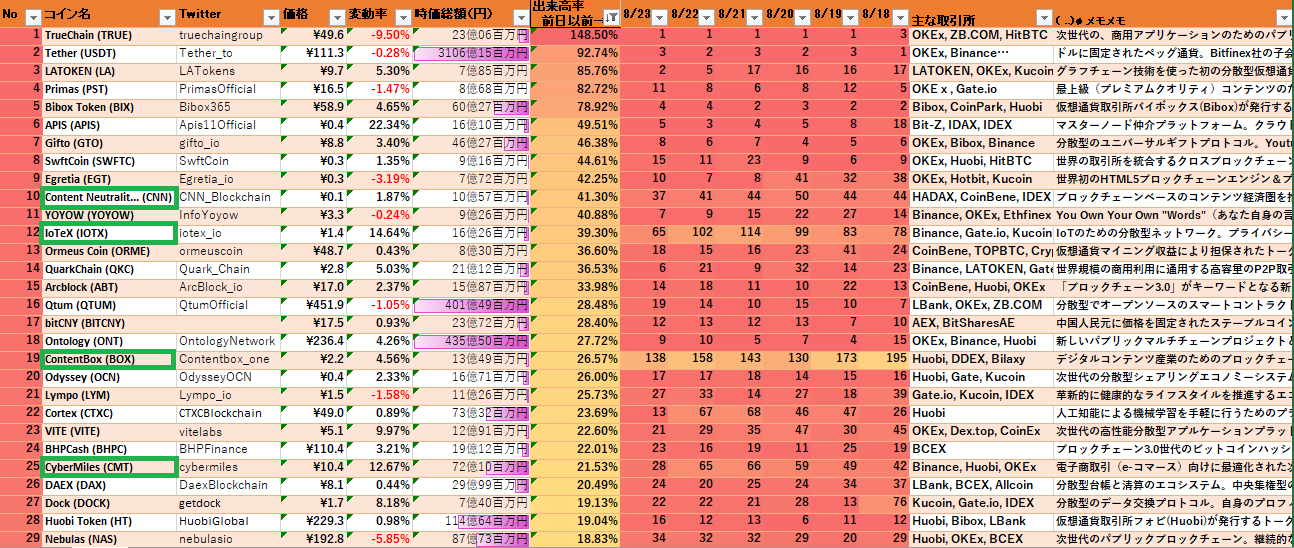This screenshot has width=1294, height=548.
Task: Open the 8/20 column filter dropdown
Action: click(801, 17)
